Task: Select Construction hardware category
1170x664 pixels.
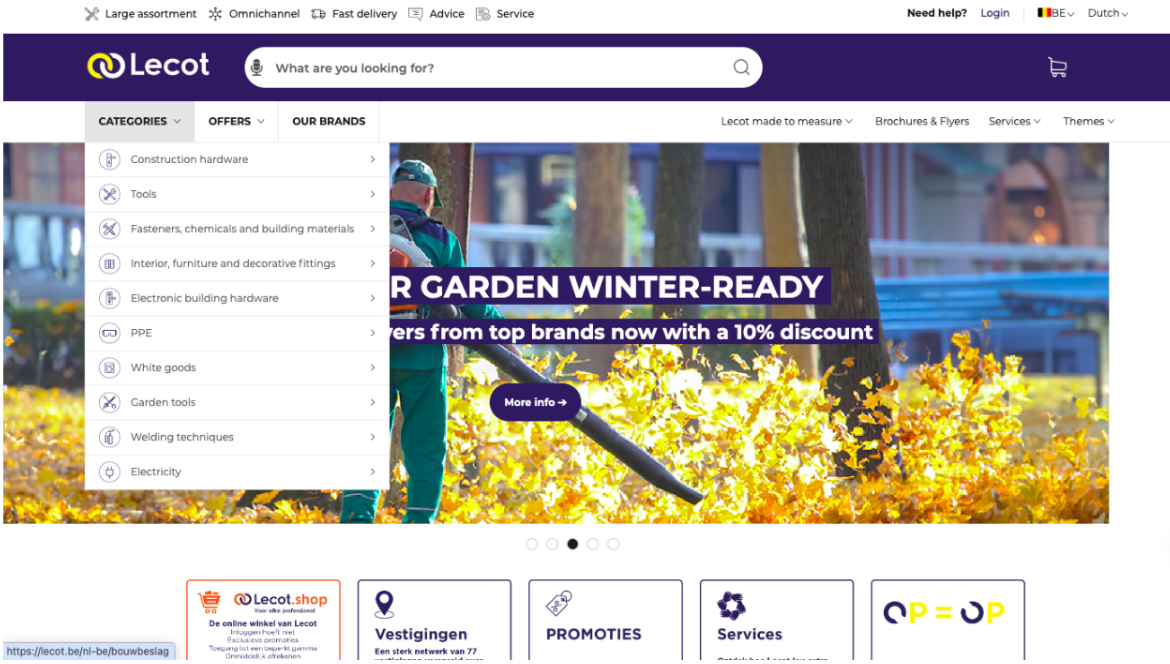Action: coord(237,160)
